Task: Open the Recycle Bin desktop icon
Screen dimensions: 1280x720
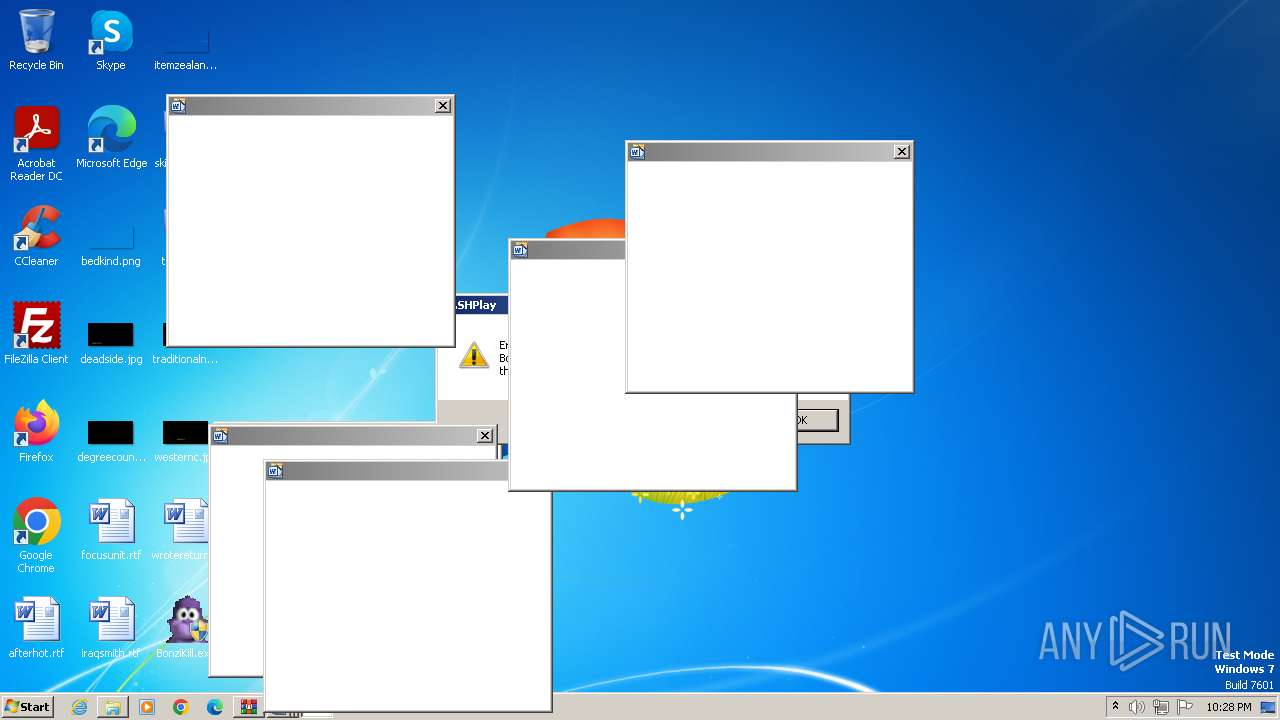Action: [x=36, y=40]
